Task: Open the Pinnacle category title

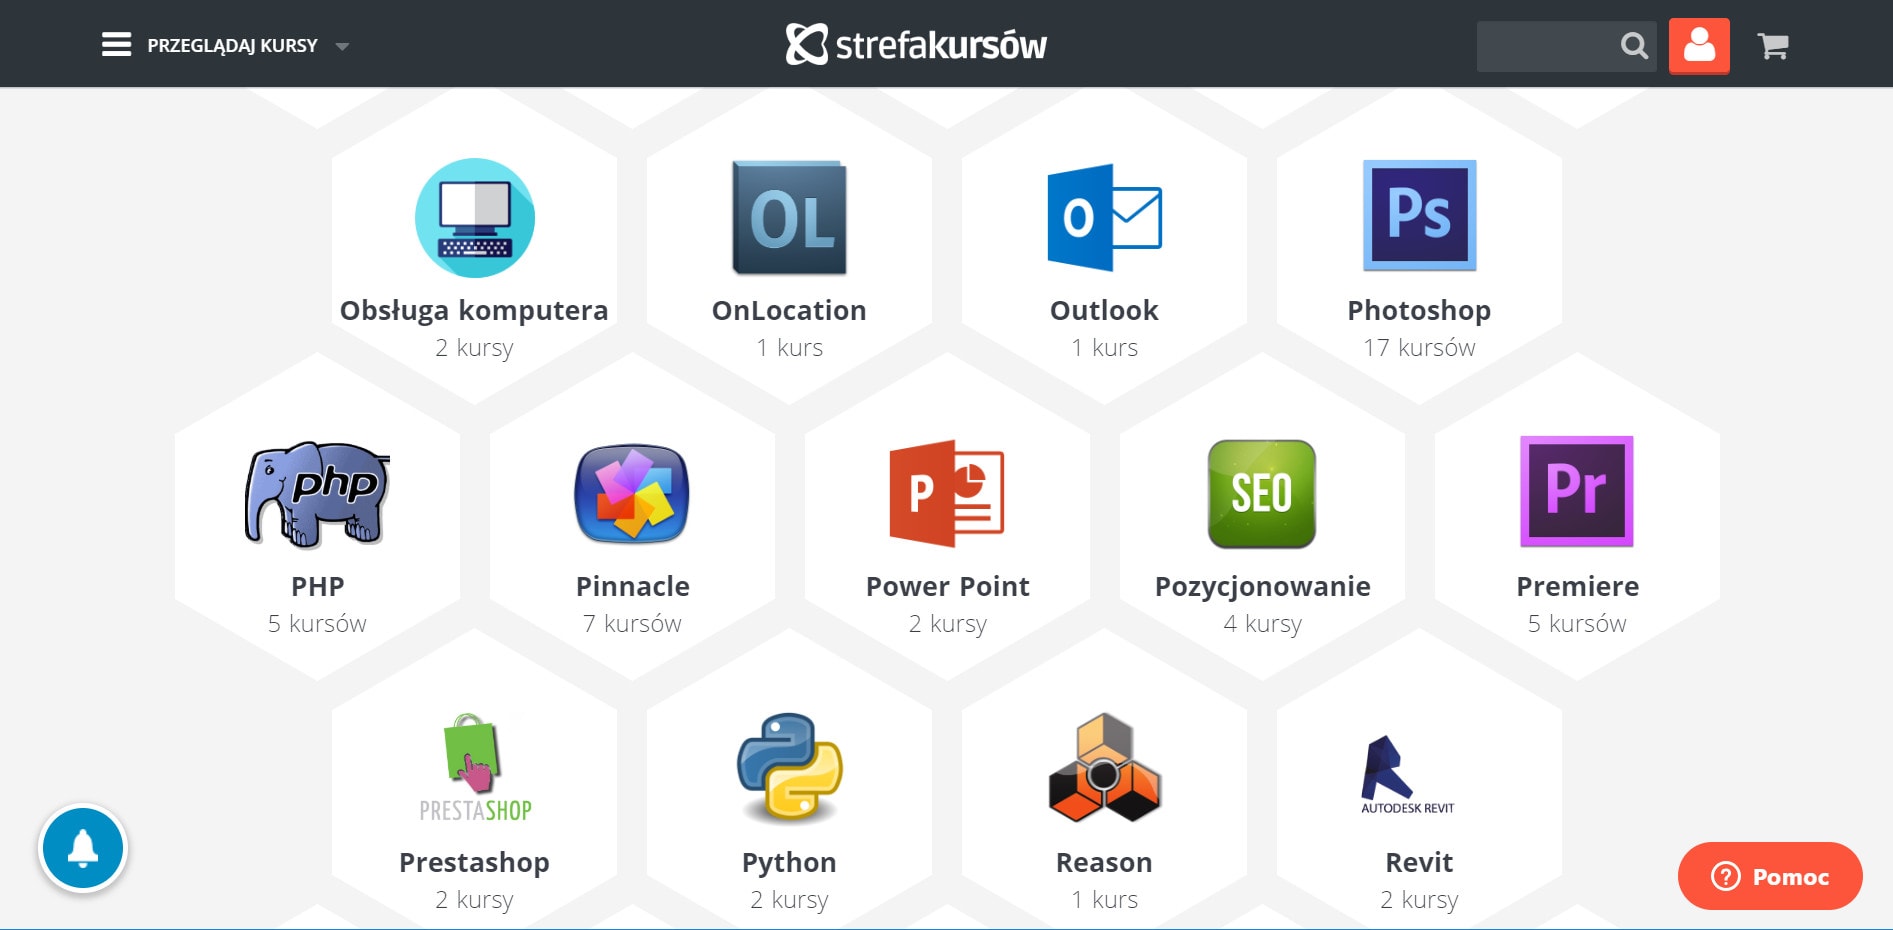Action: click(632, 587)
